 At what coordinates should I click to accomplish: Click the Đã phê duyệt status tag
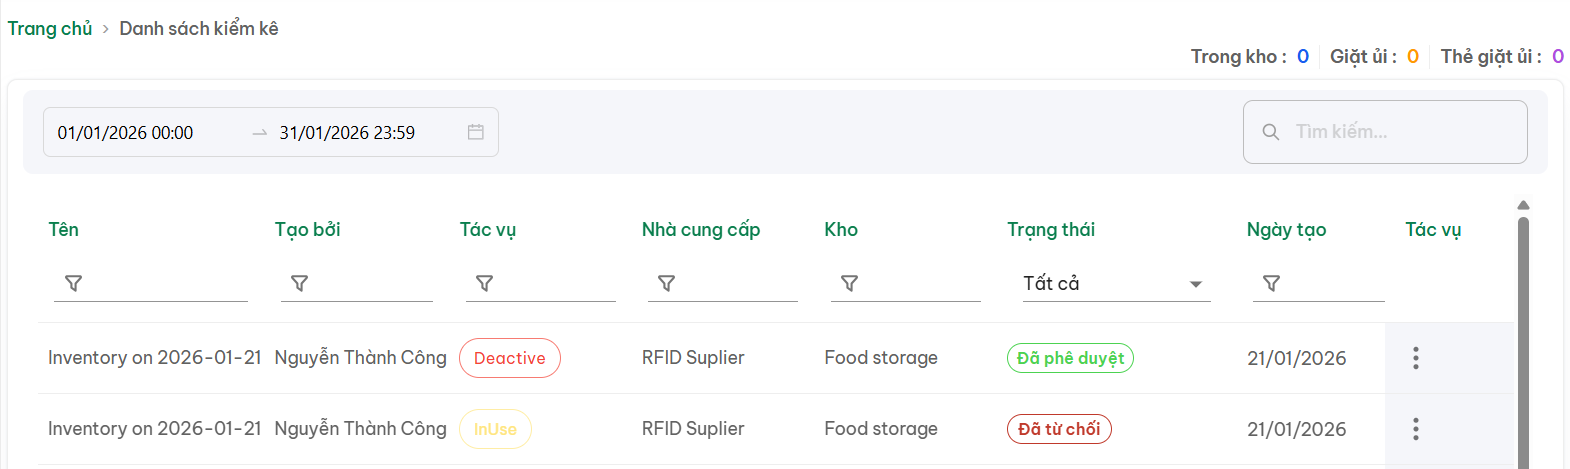click(x=1070, y=358)
